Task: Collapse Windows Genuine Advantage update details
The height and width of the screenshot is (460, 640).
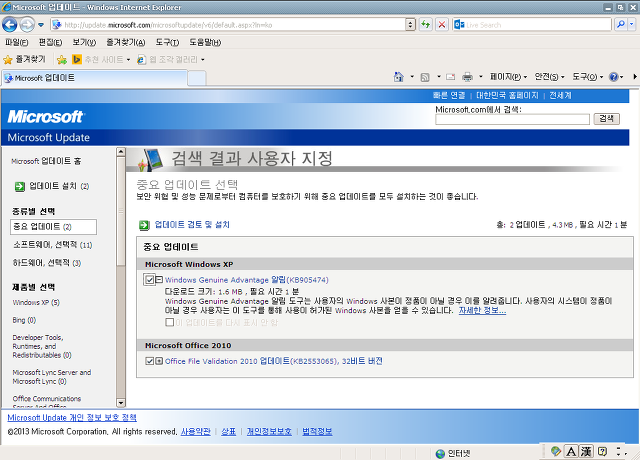Action: pos(159,280)
